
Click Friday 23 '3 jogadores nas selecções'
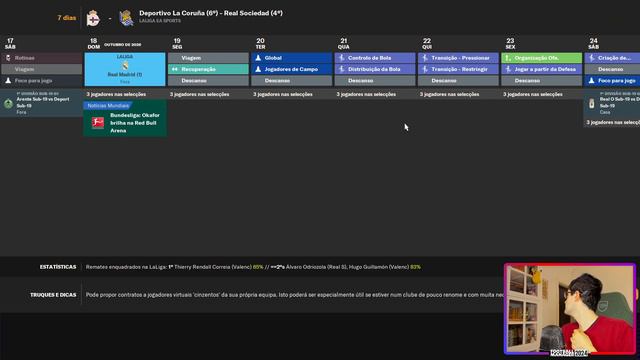tap(532, 94)
